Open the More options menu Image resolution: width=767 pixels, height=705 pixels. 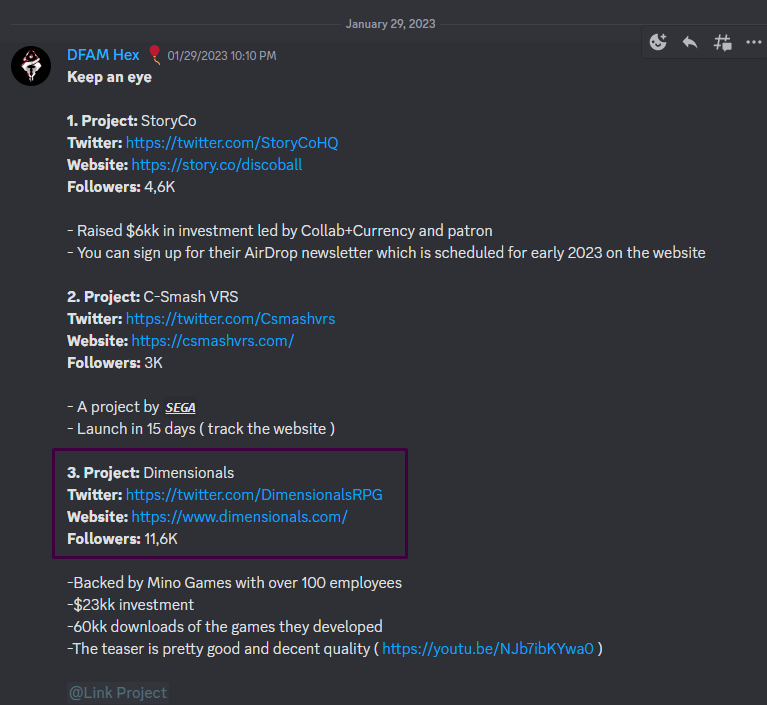(753, 43)
